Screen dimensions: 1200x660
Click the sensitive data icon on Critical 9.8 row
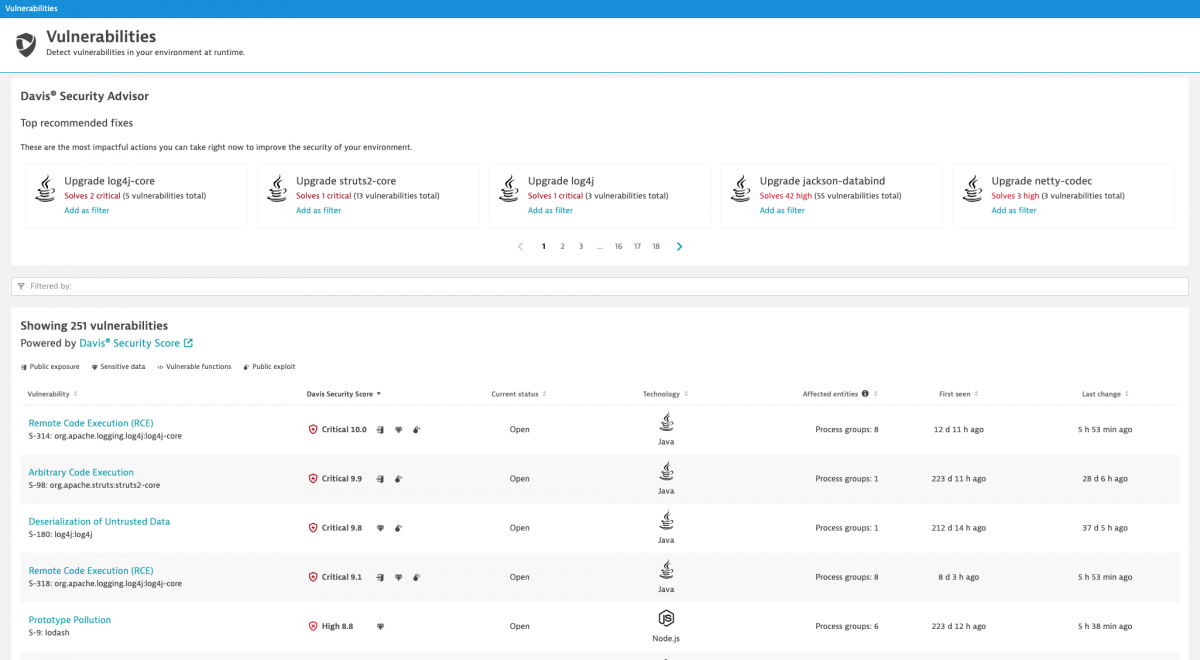(x=381, y=527)
